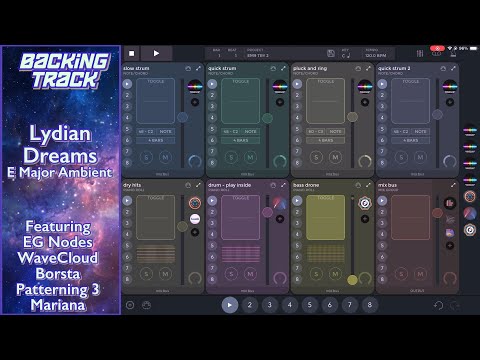This screenshot has height=360, width=480.
Task: Open the NOTE mode selector on quick strum 2
Action: [420, 132]
